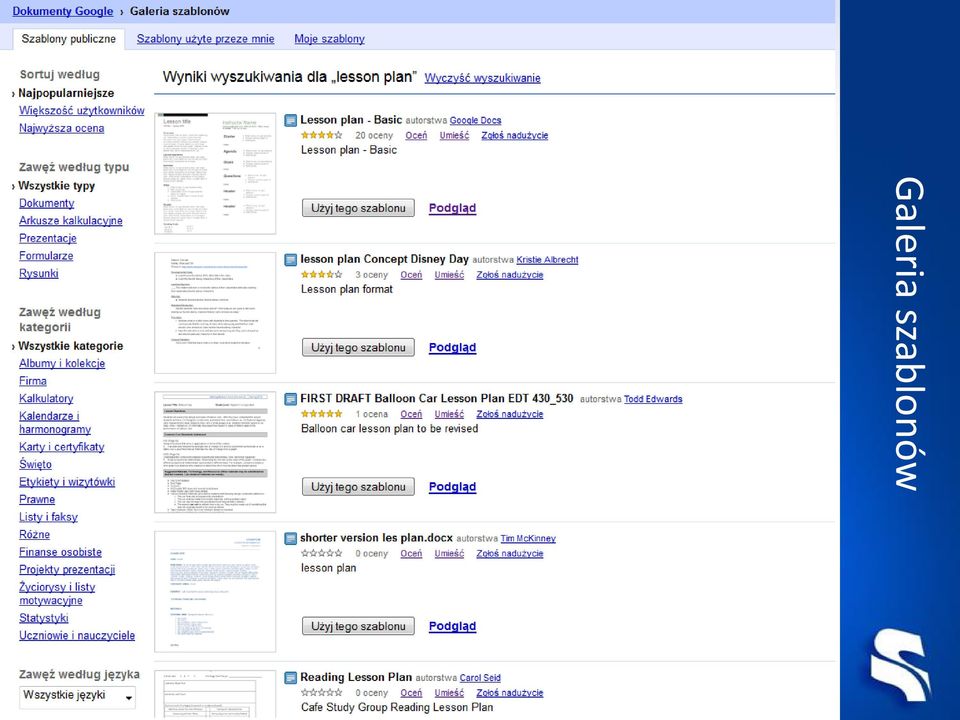
Task: Click document icon beside shorter version les plan.docx
Action: click(291, 538)
